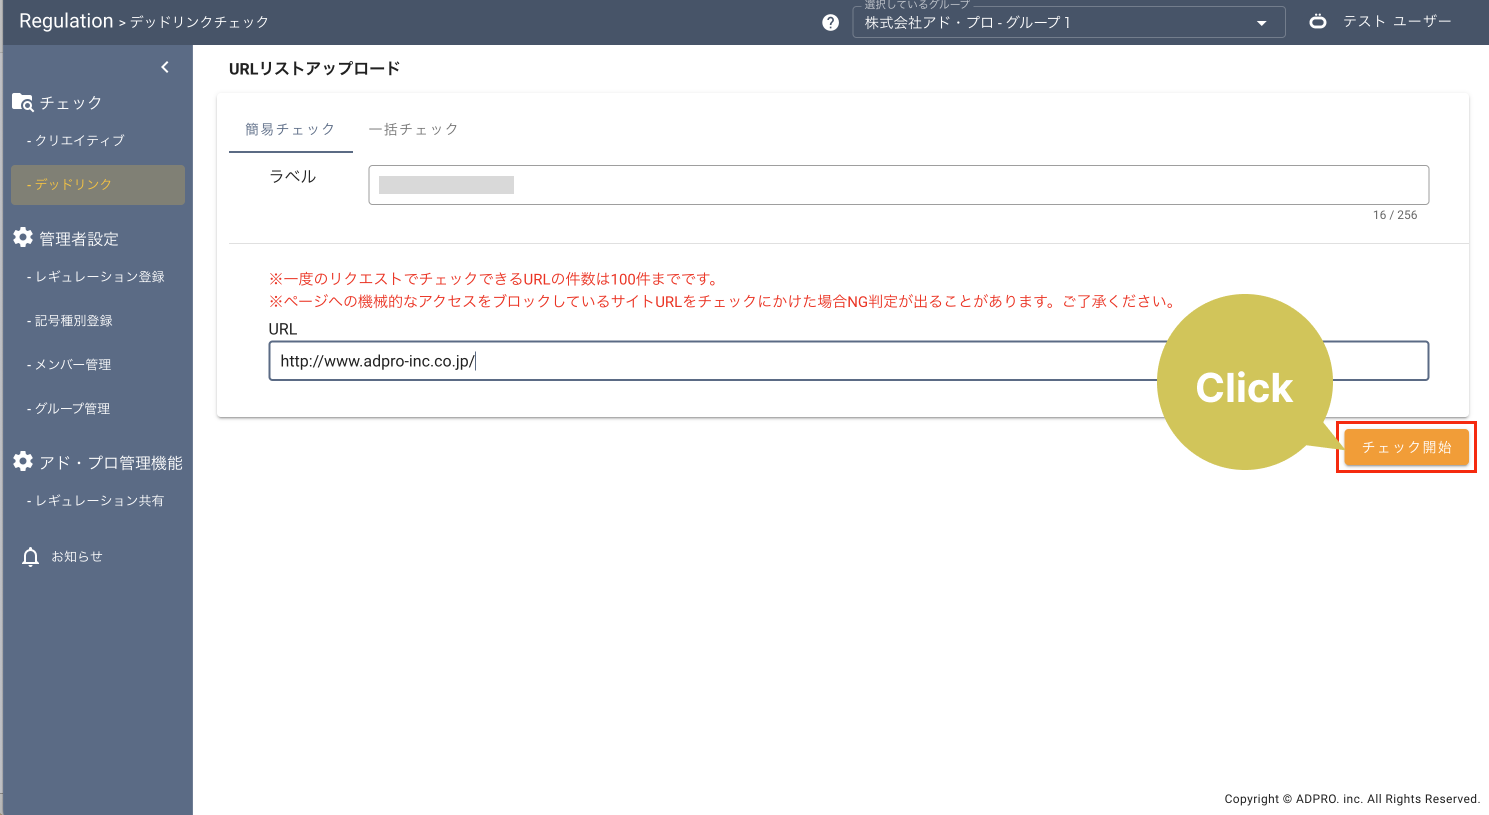
Task: Open クリエイティブ in the sidebar
Action: pos(79,141)
